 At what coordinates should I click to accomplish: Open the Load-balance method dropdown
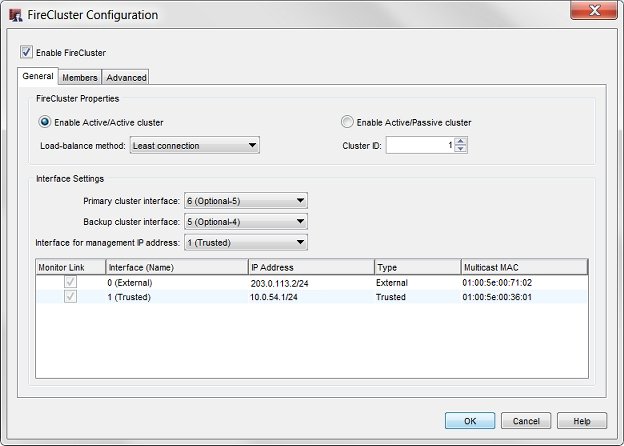tap(195, 145)
